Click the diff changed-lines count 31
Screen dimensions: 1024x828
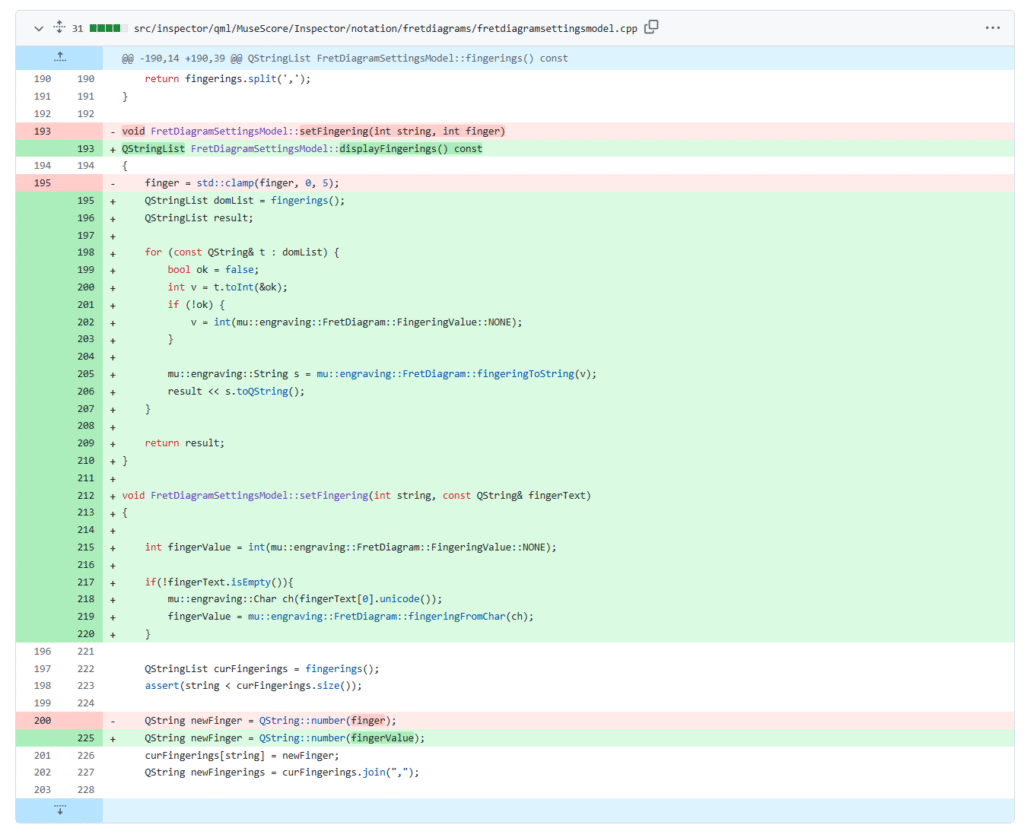(78, 28)
